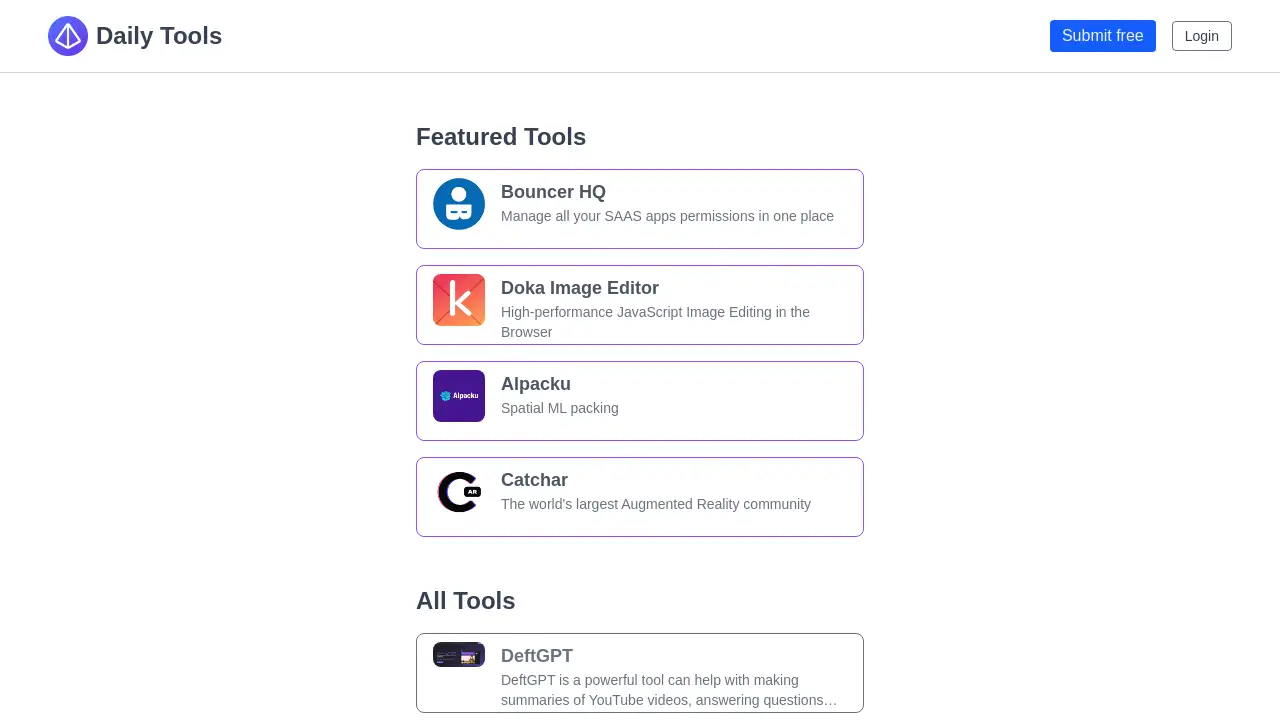Click the Catchar AR logo icon

(x=459, y=492)
